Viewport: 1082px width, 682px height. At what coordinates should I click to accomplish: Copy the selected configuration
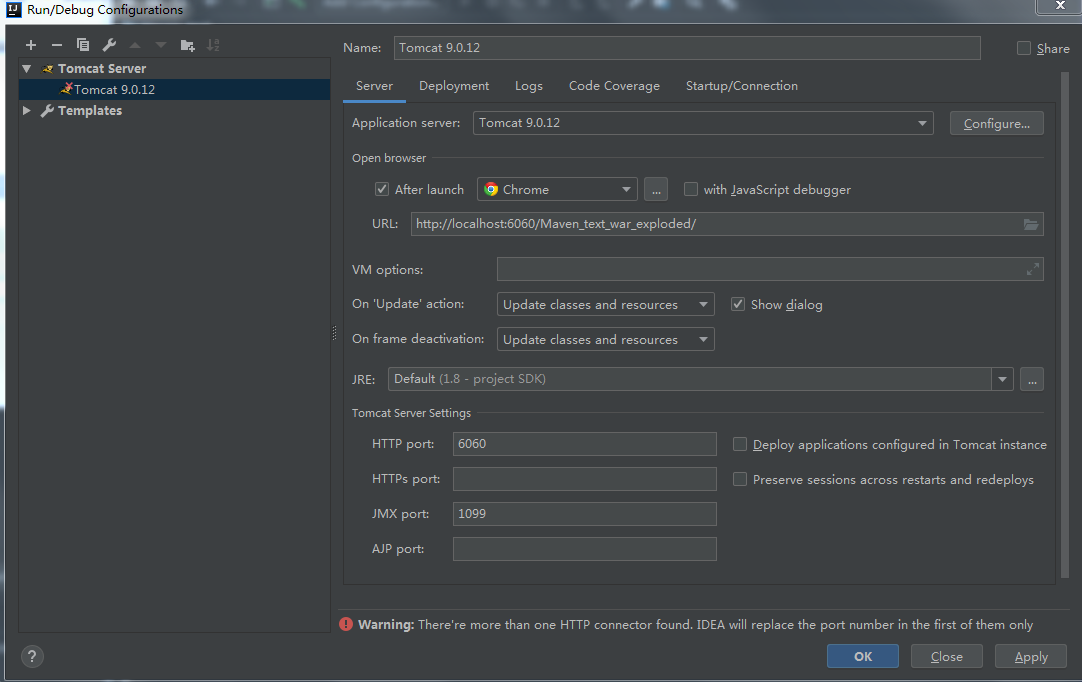[83, 45]
